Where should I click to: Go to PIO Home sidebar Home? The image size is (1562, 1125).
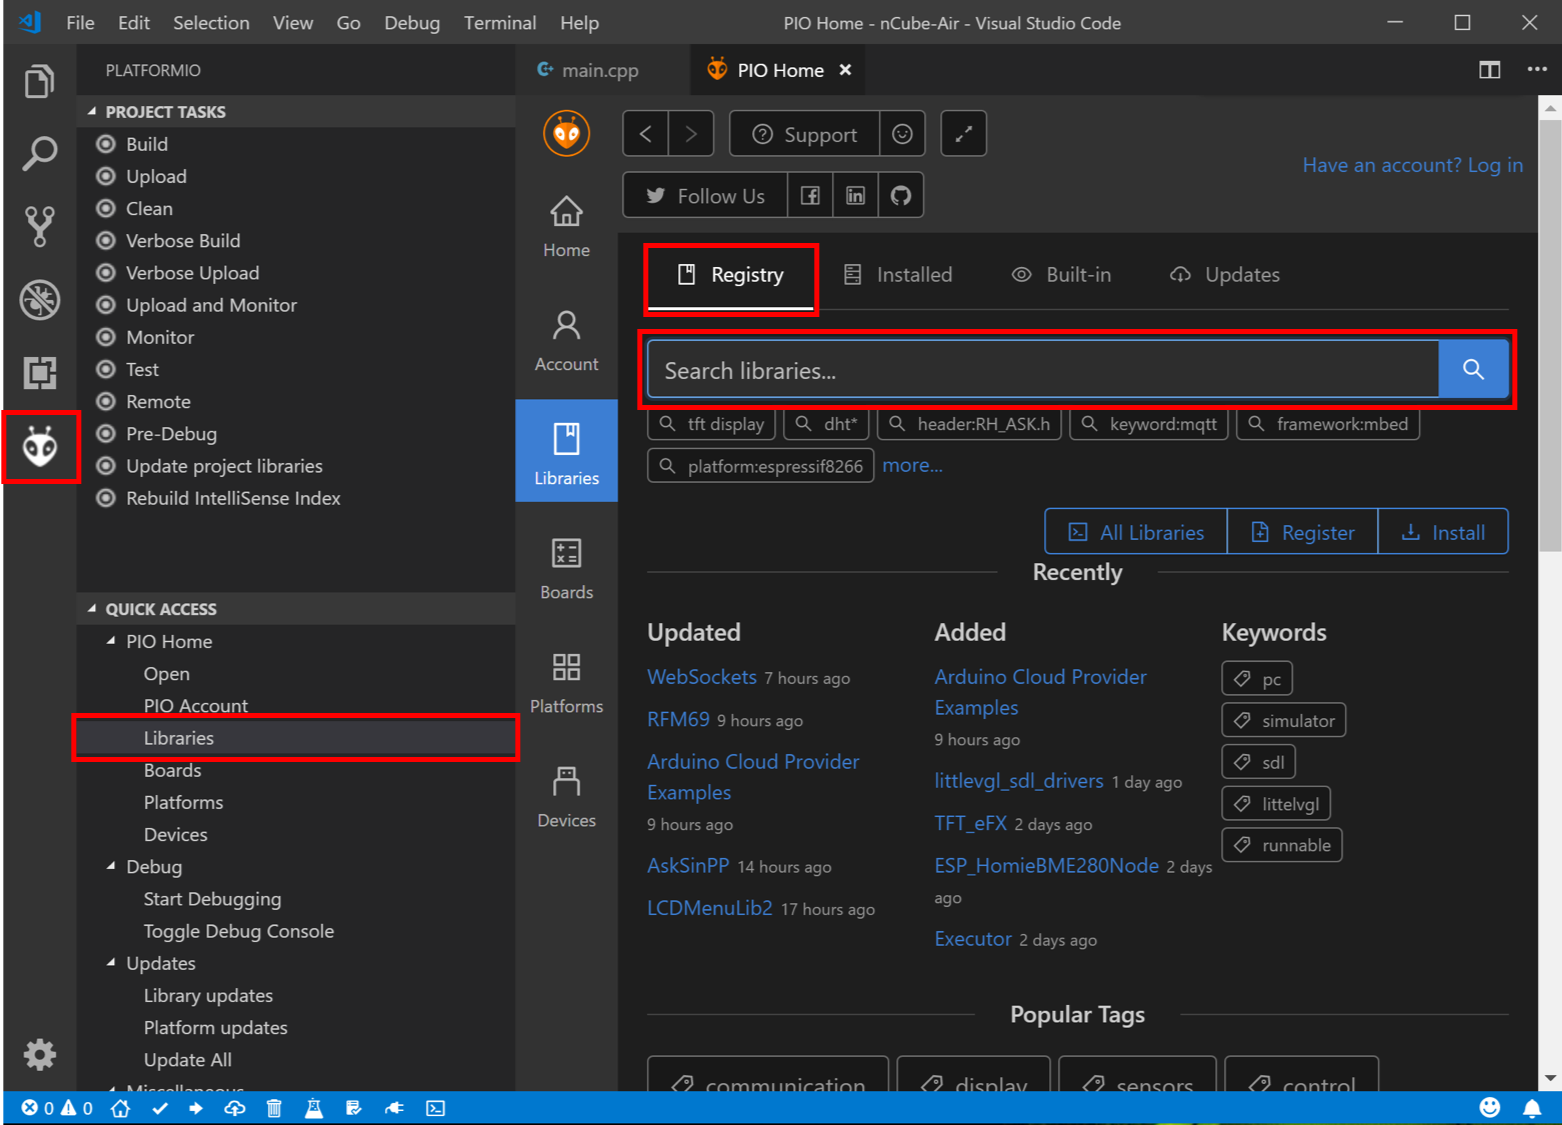pos(566,228)
